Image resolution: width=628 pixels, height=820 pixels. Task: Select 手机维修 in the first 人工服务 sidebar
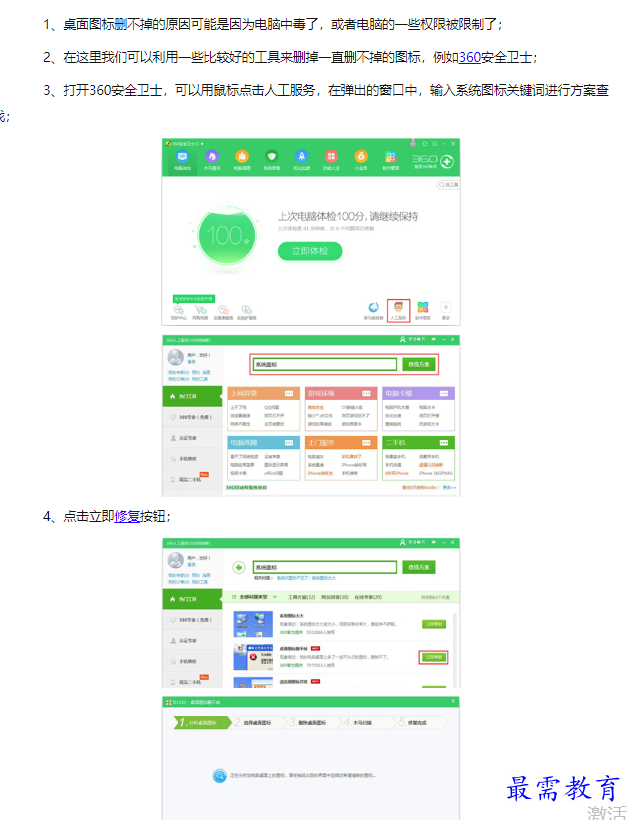tap(192, 459)
